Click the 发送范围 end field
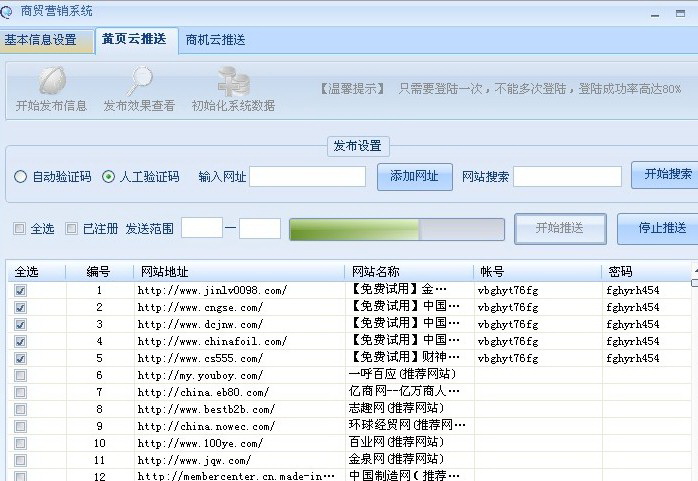The width and height of the screenshot is (698, 481). (260, 228)
